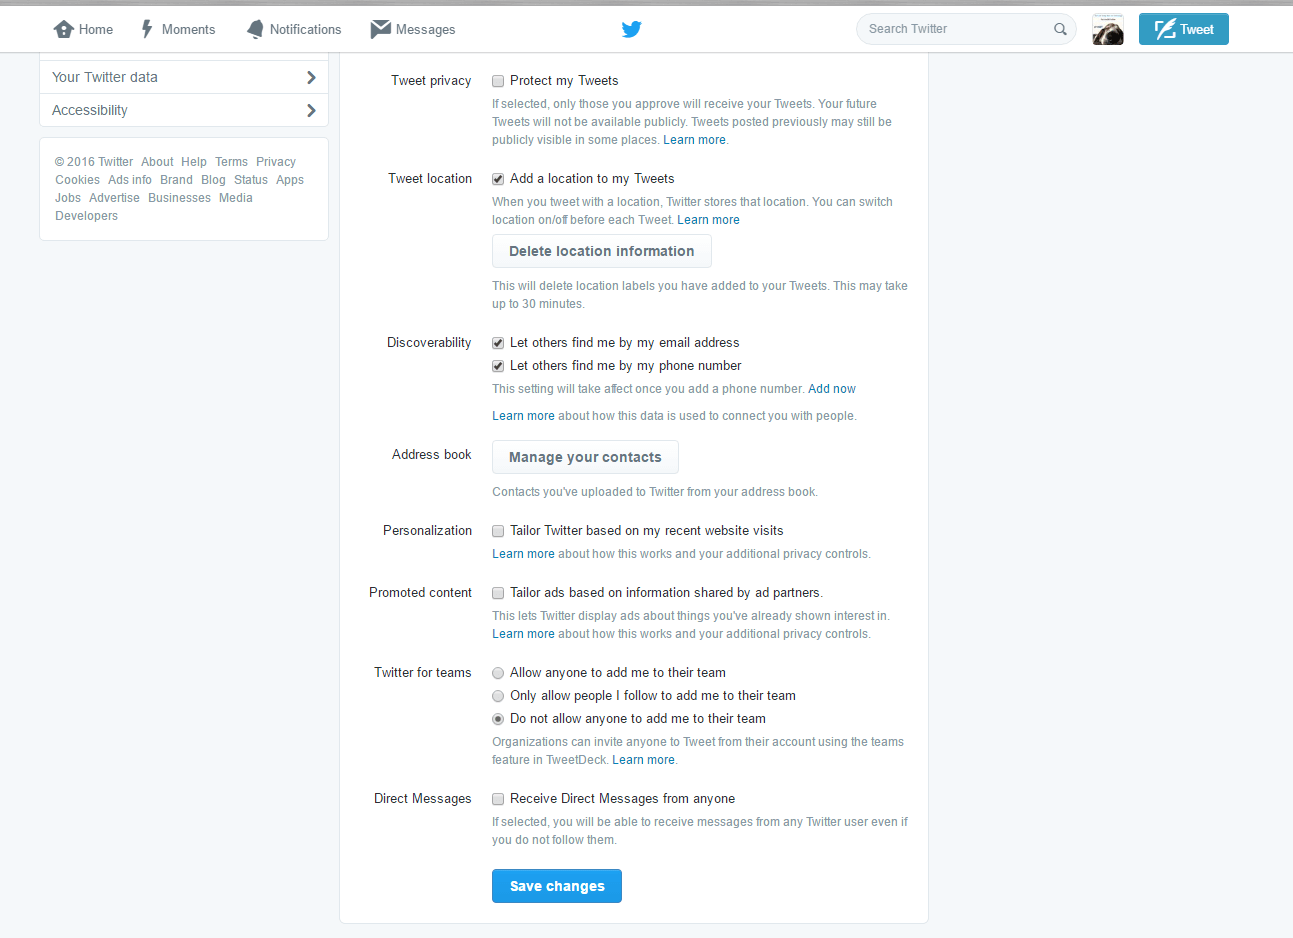The height and width of the screenshot is (938, 1293).
Task: Uncheck find me by email address
Action: tap(498, 343)
